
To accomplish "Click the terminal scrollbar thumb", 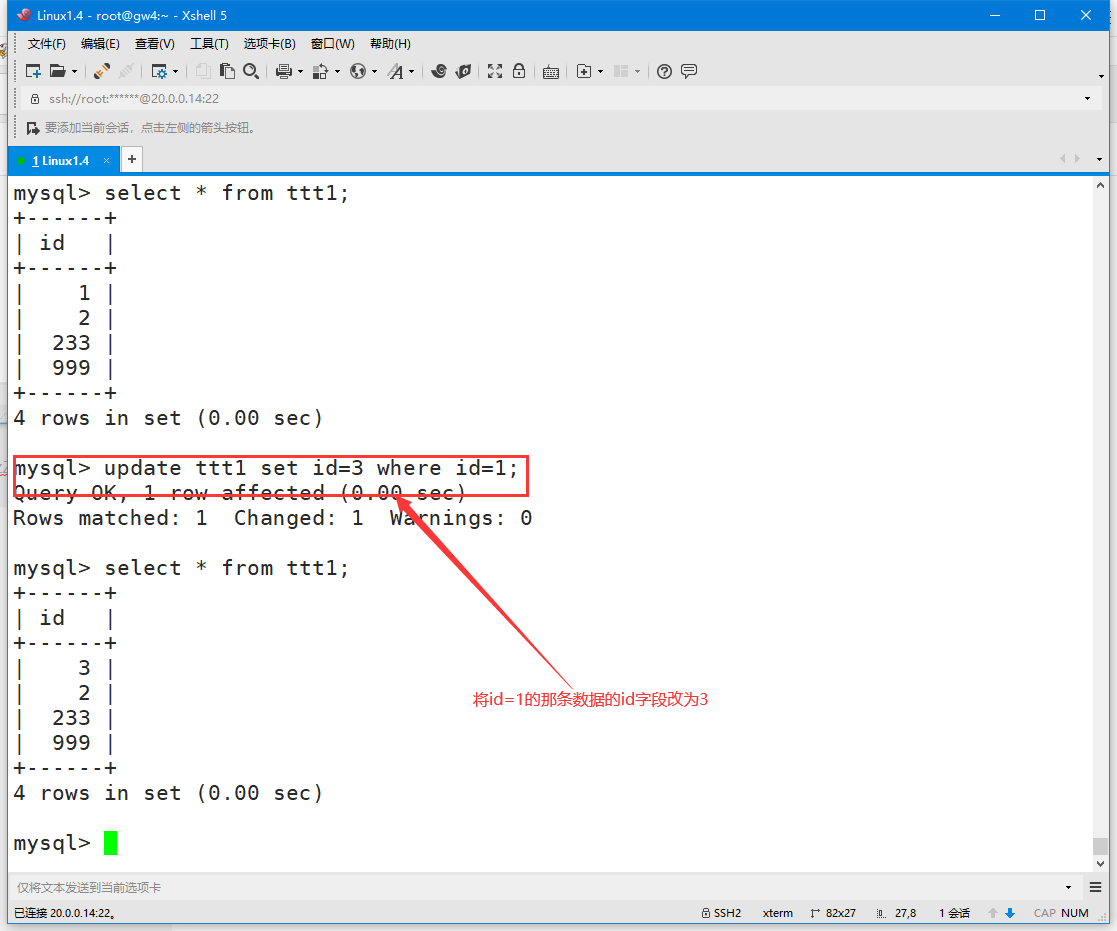I will [x=1101, y=846].
